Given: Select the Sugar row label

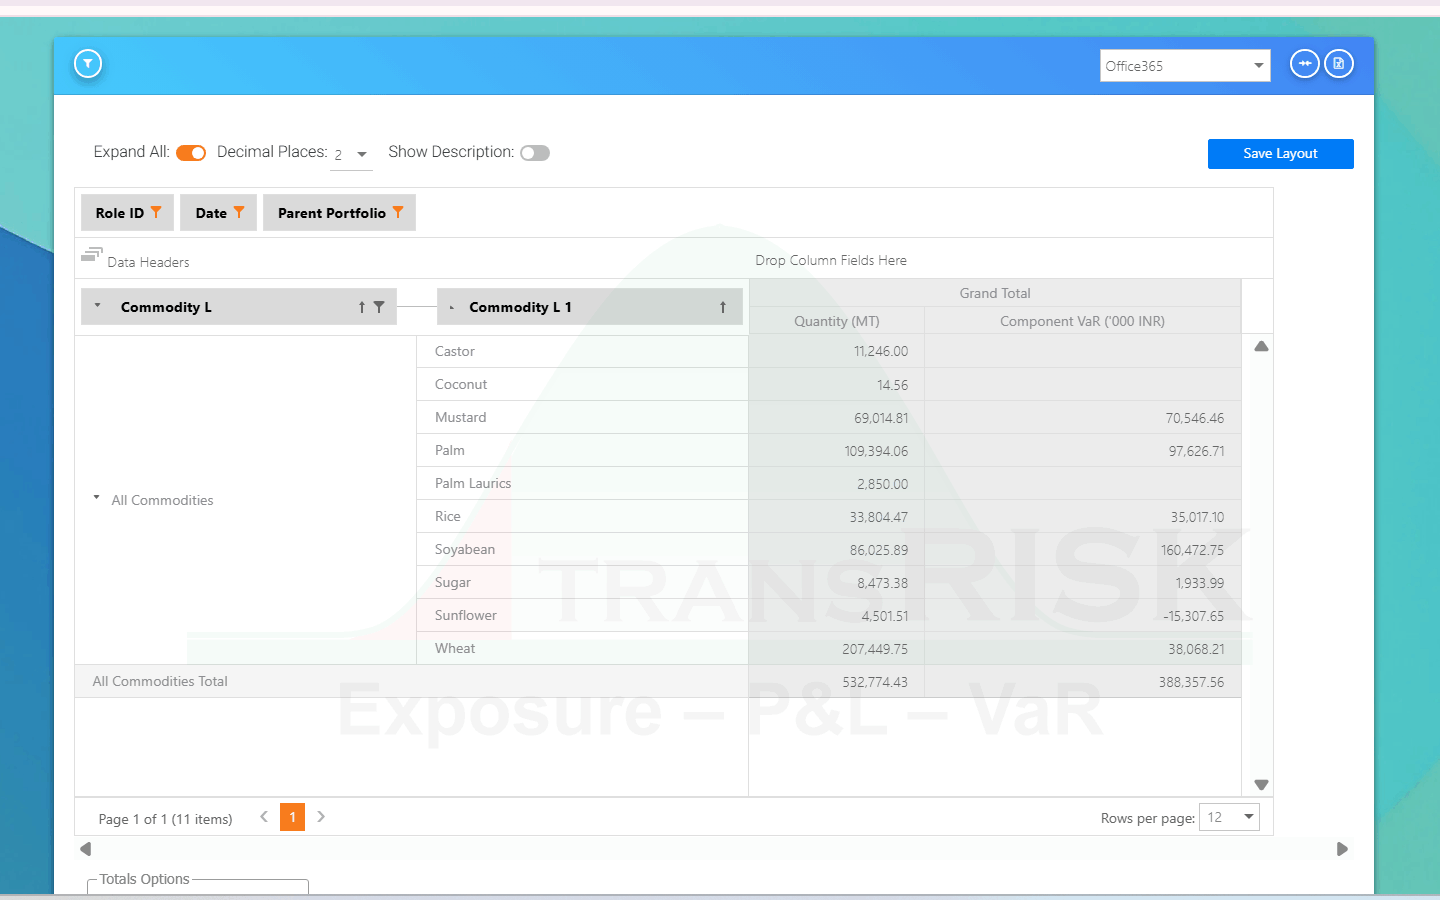Looking at the screenshot, I should (x=453, y=582).
